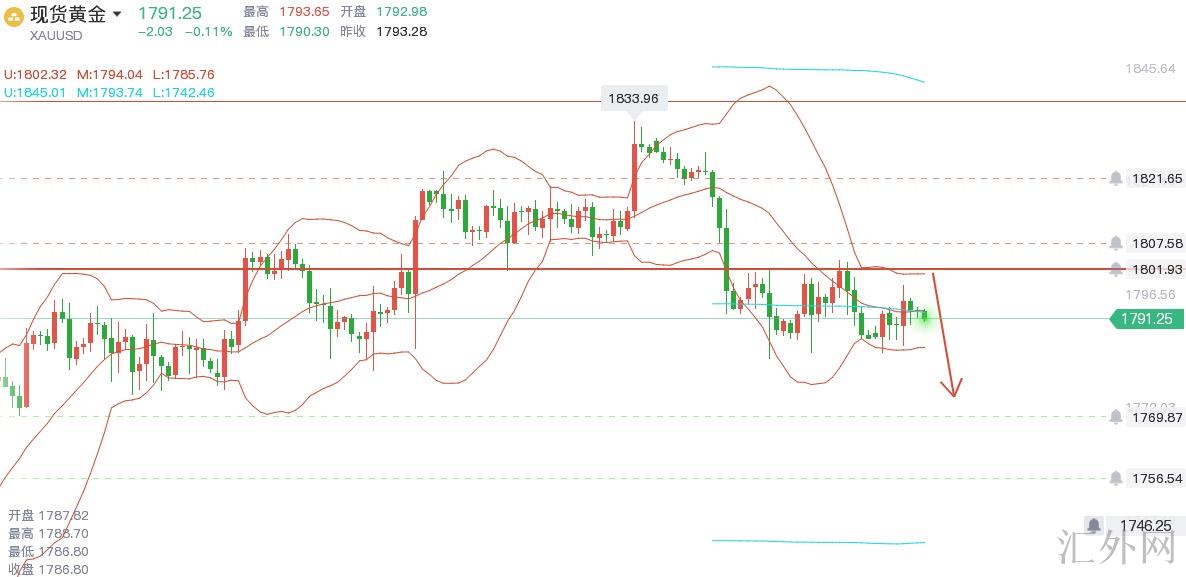1186x577 pixels.
Task: Click the 开盘 1787.82 readout
Action: (x=48, y=515)
